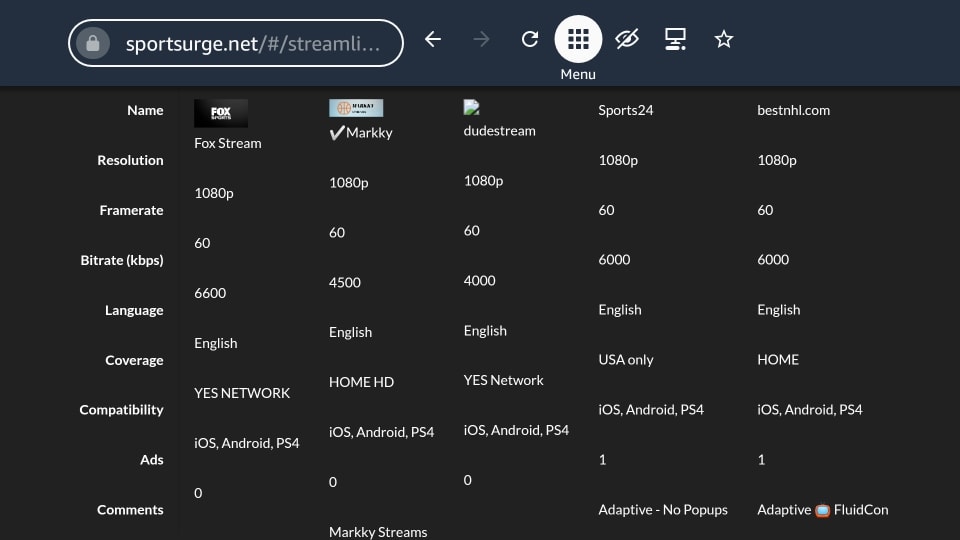This screenshot has height=540, width=960.
Task: Open the bestnhl.com stream link
Action: (793, 110)
